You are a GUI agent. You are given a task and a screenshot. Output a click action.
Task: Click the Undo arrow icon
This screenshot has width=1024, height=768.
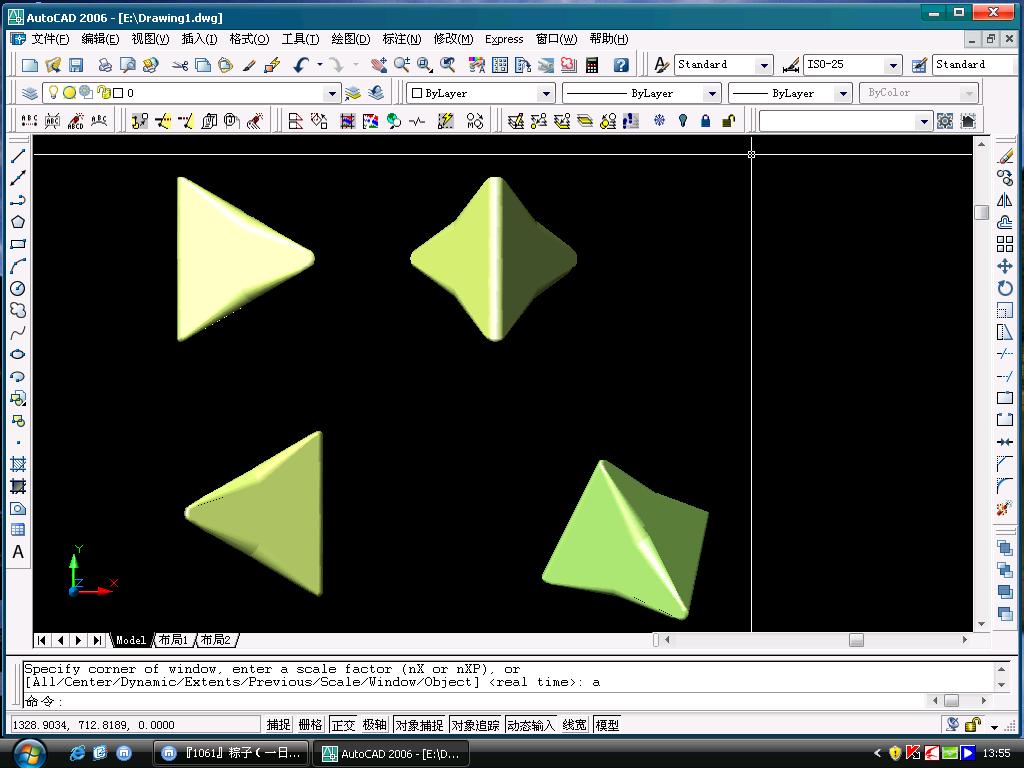(x=301, y=65)
